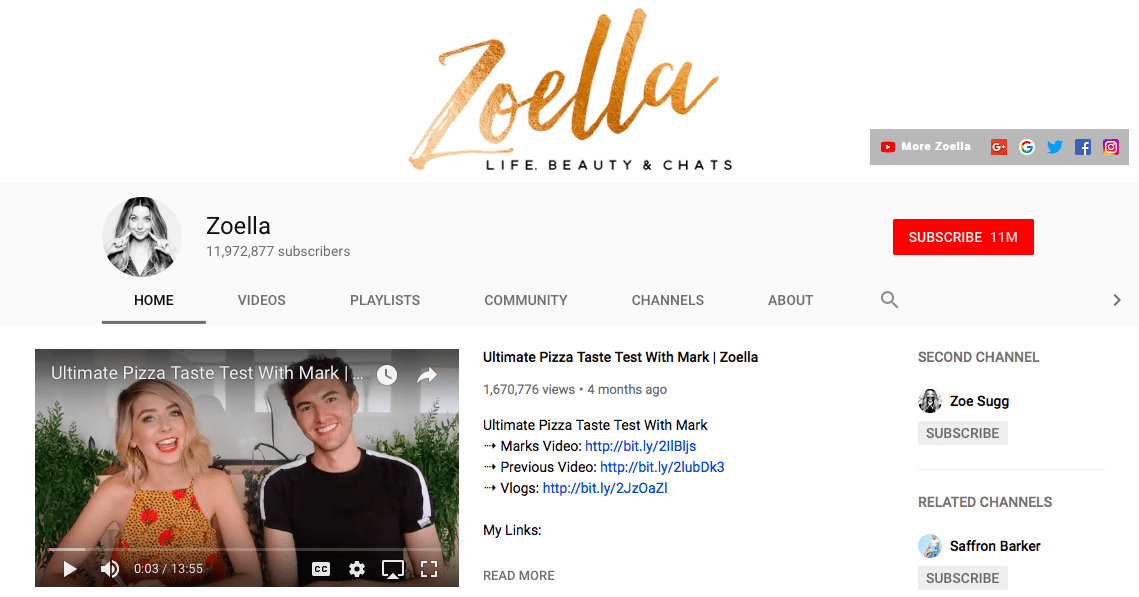
Task: Click the Google G icon
Action: (x=1026, y=147)
